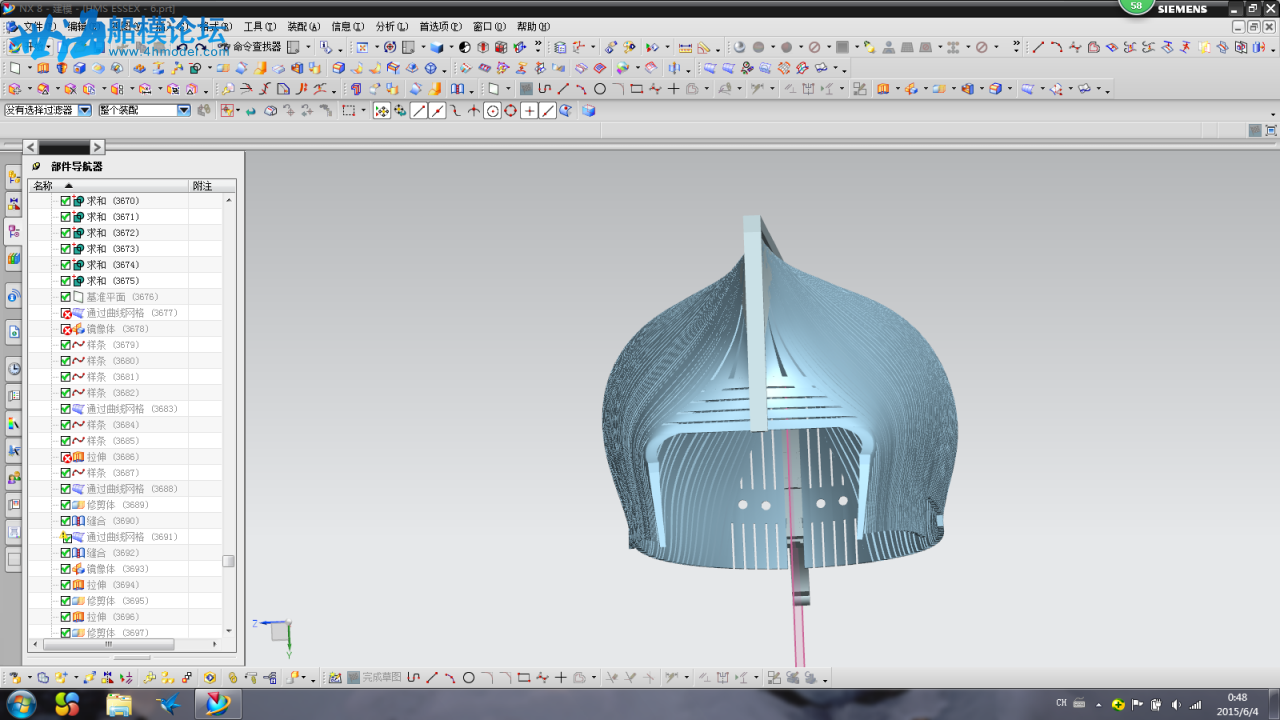Select the Line tool in the bottom sketch toolbar
This screenshot has width=1280, height=720.
432,678
